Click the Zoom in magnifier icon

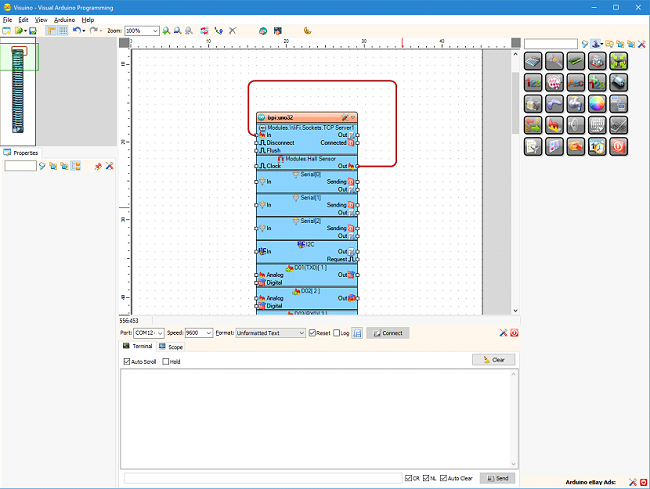coord(166,31)
